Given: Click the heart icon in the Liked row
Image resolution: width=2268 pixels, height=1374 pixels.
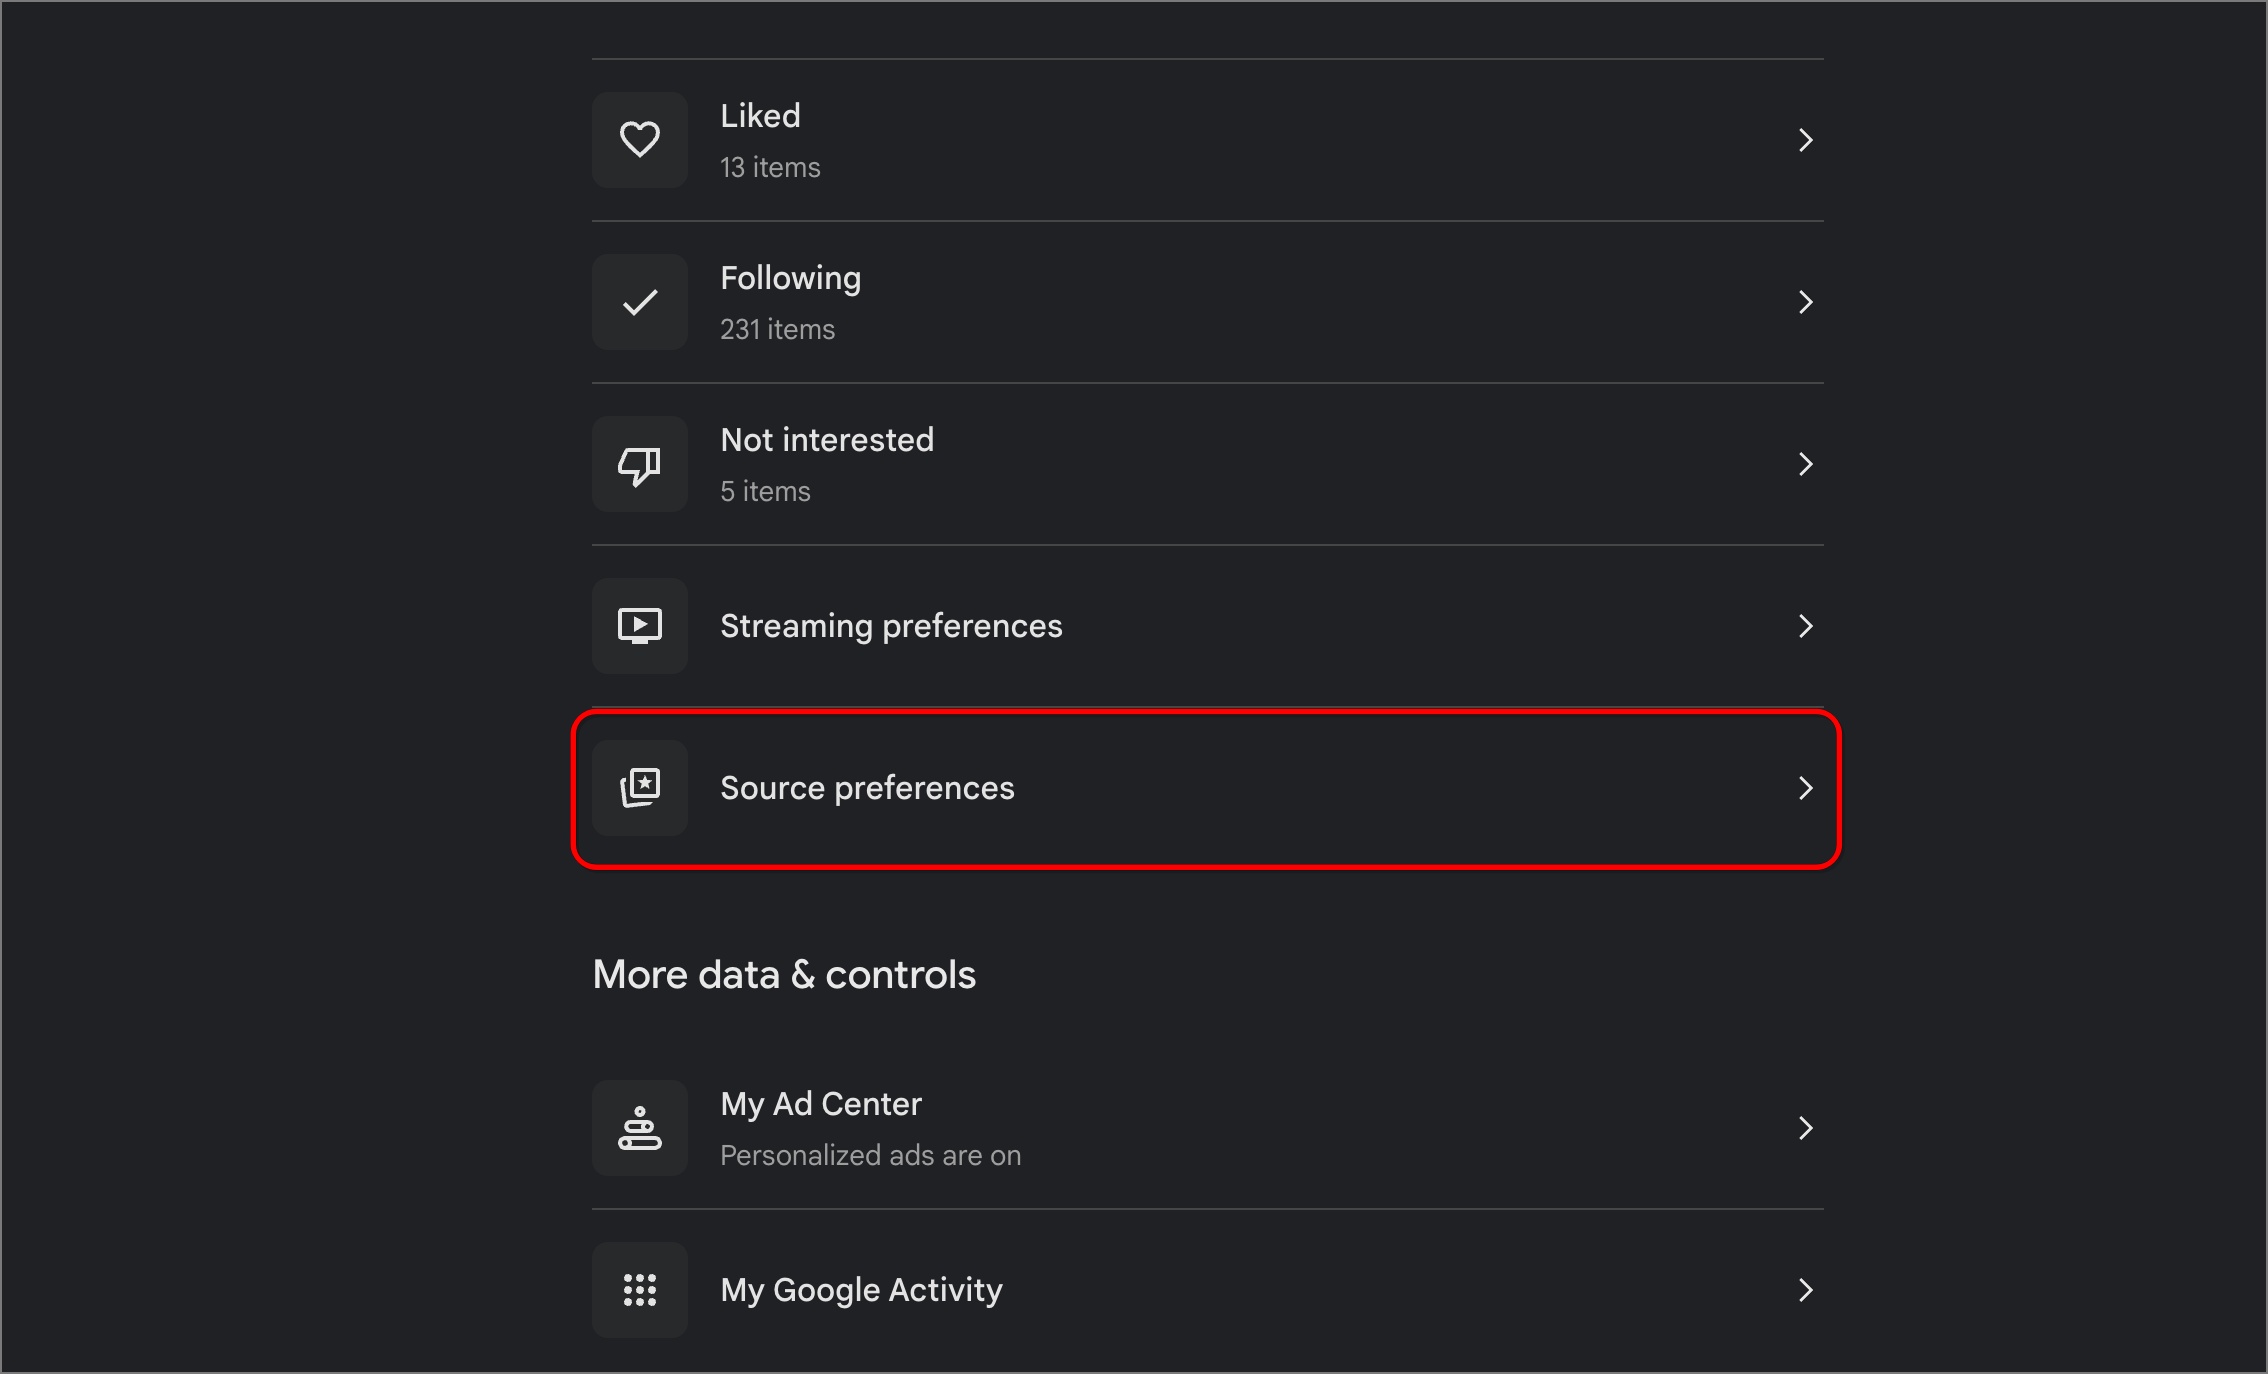Looking at the screenshot, I should tap(640, 140).
